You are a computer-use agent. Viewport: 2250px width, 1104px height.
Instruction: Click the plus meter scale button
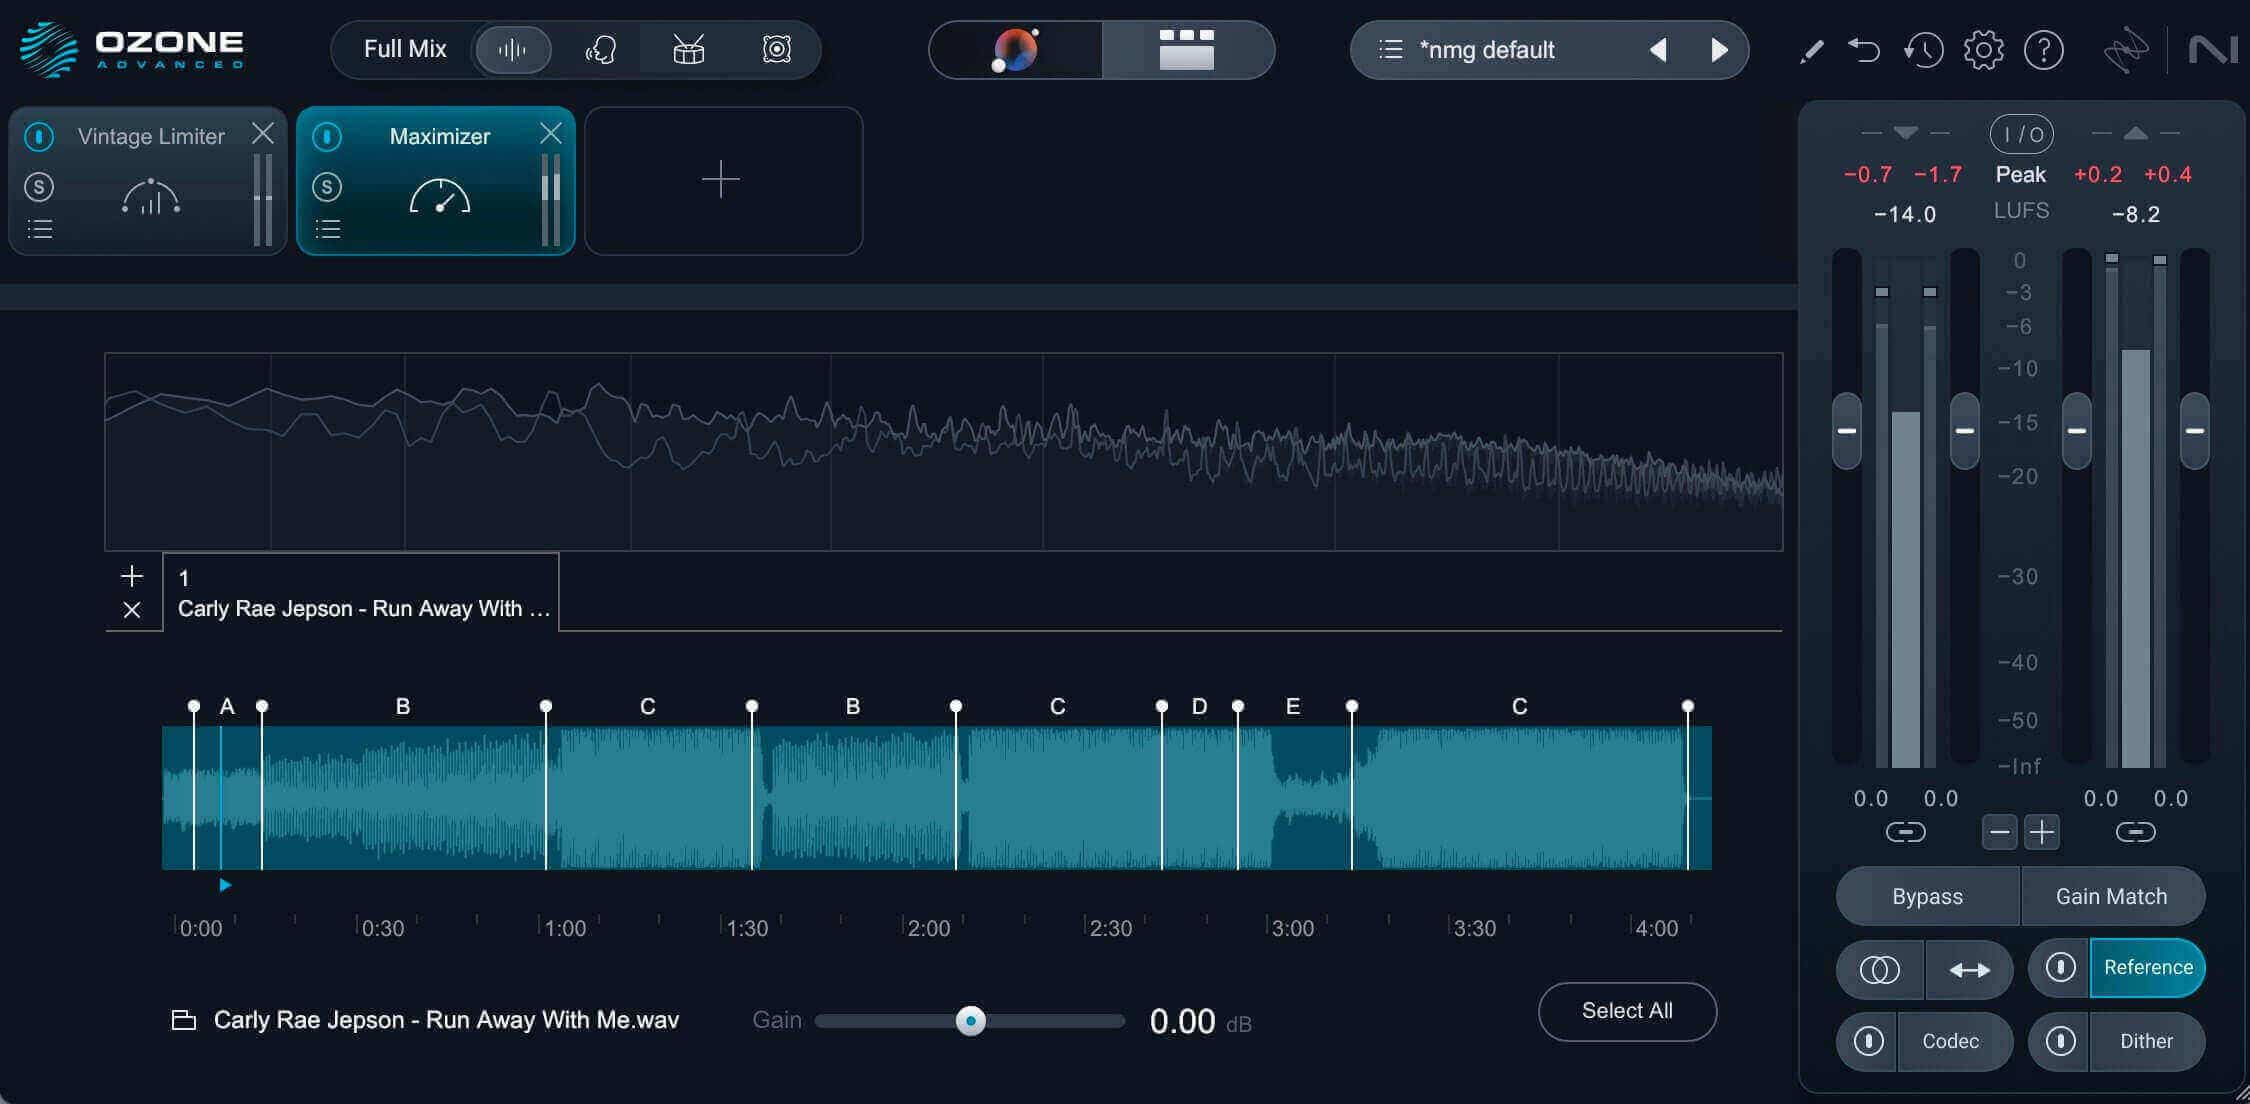tap(2042, 832)
